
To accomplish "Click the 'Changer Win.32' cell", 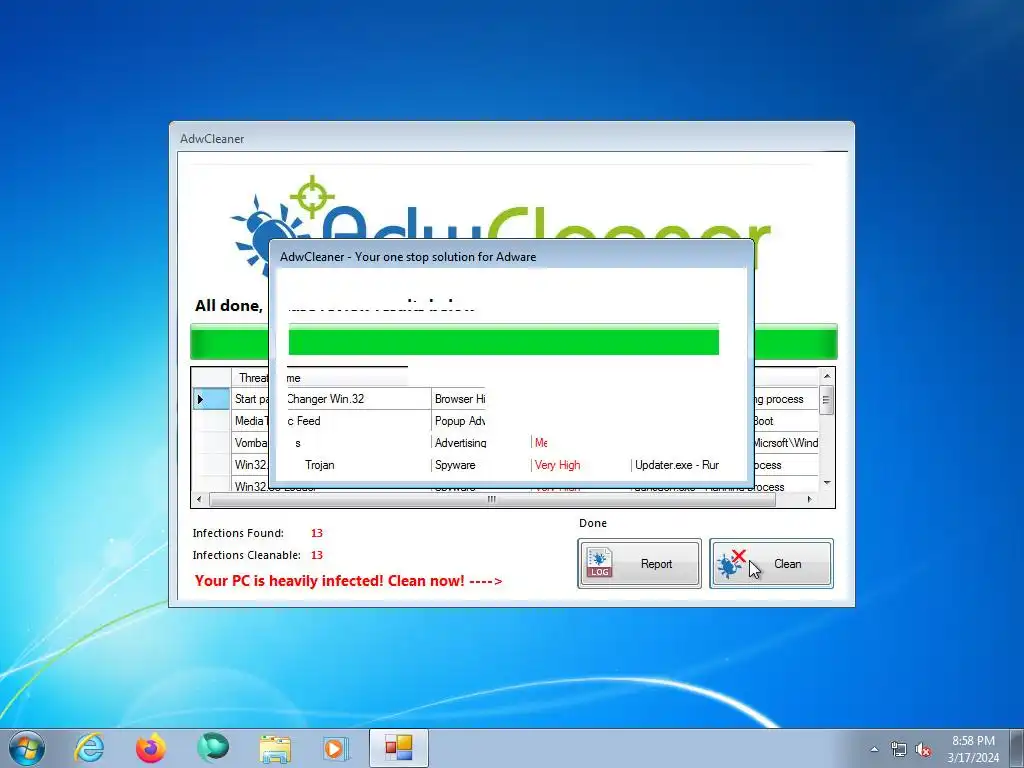I will 359,399.
